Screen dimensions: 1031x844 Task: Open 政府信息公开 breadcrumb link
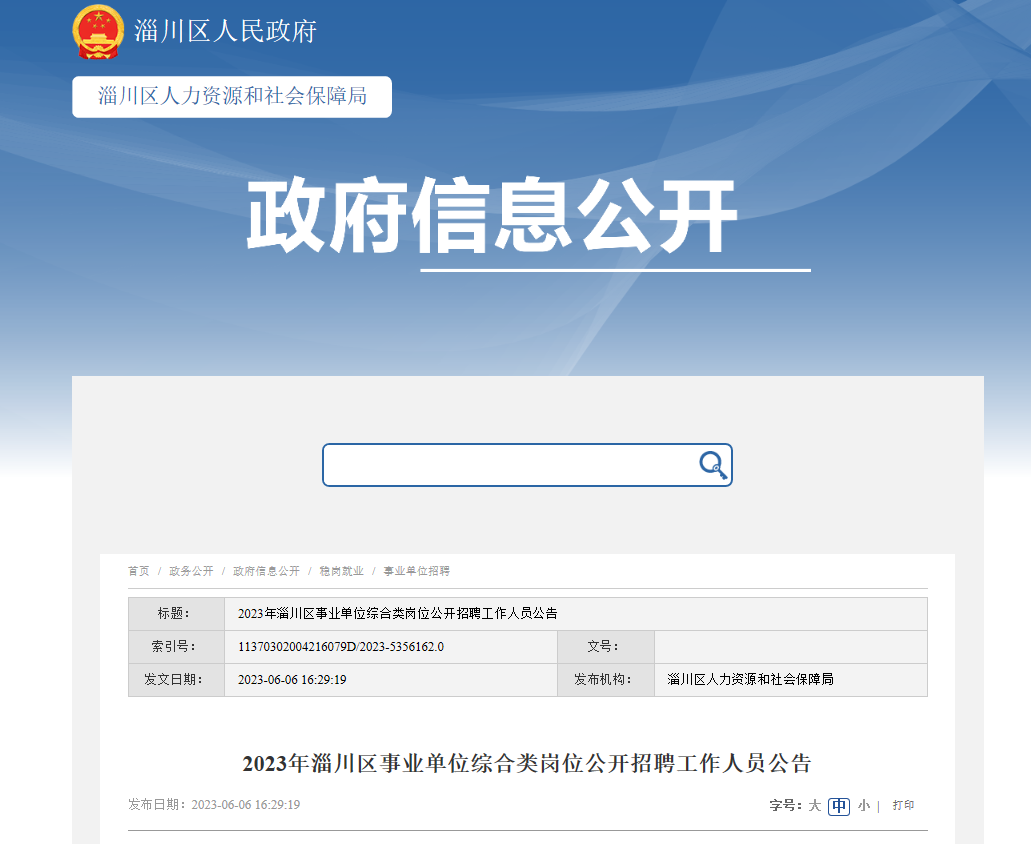266,571
